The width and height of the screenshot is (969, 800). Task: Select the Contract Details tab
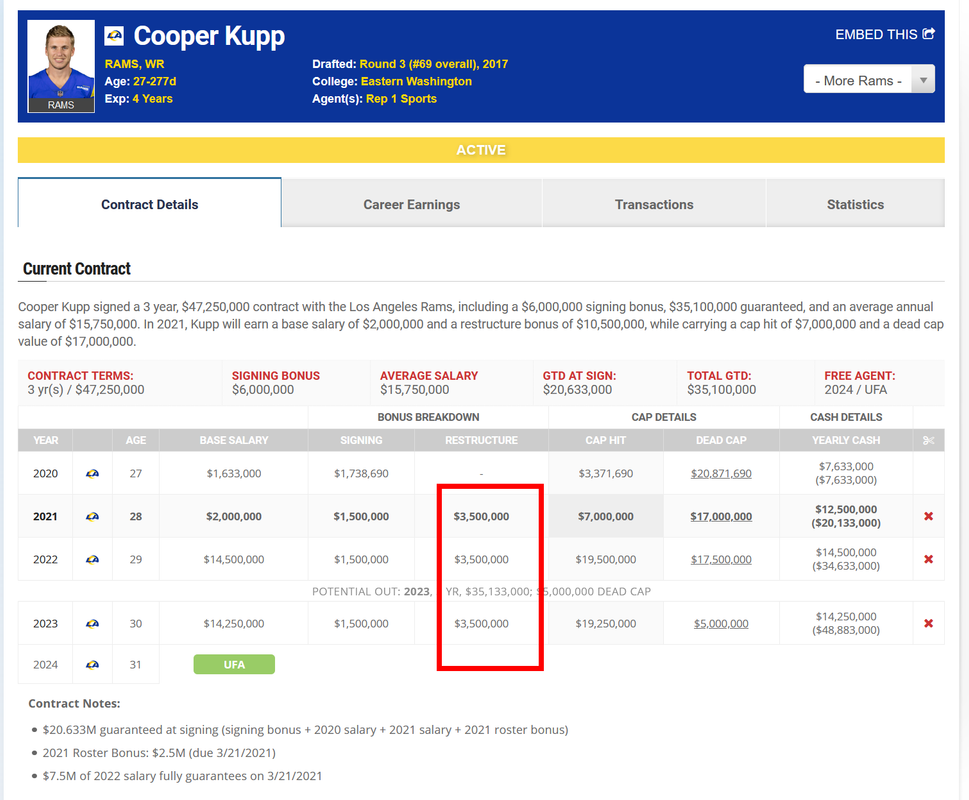click(150, 204)
